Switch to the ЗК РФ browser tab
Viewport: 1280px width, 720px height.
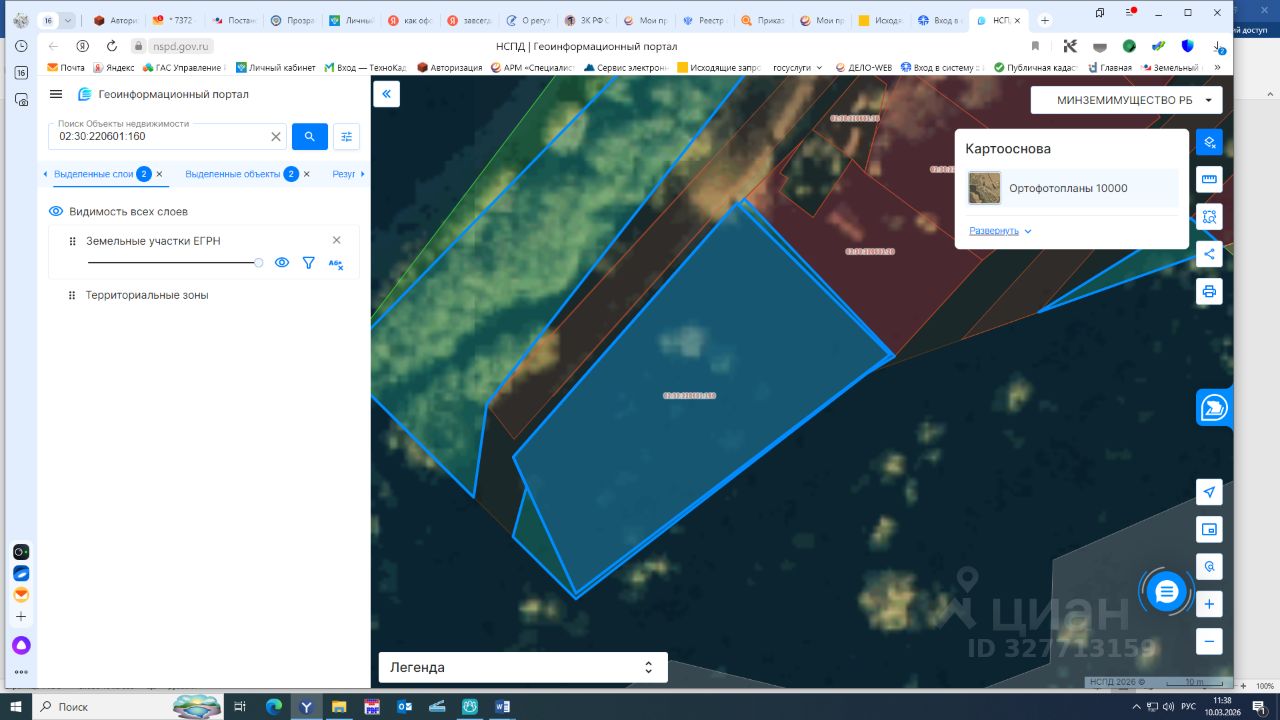tap(588, 20)
